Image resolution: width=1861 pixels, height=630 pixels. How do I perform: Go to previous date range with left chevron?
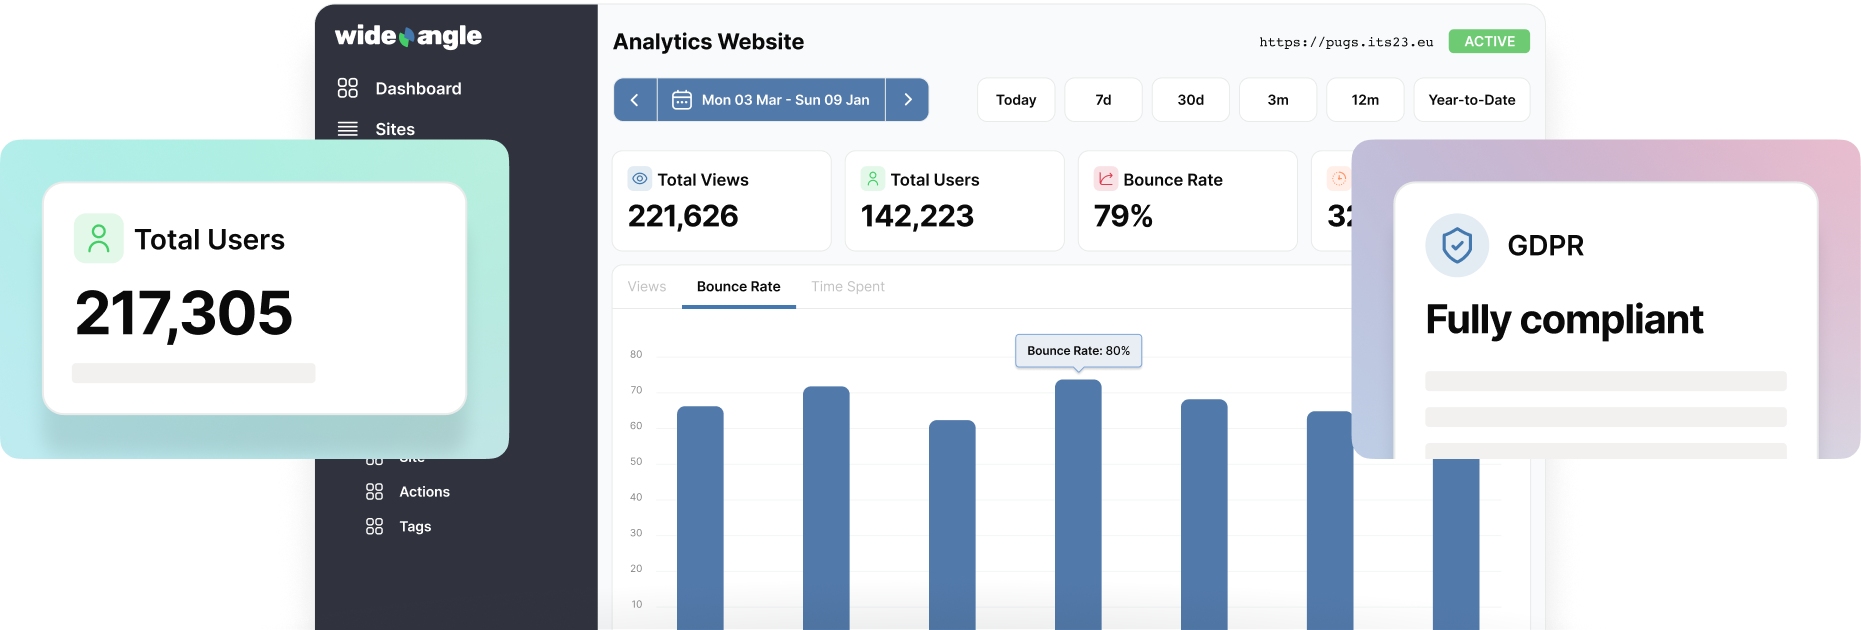click(635, 100)
